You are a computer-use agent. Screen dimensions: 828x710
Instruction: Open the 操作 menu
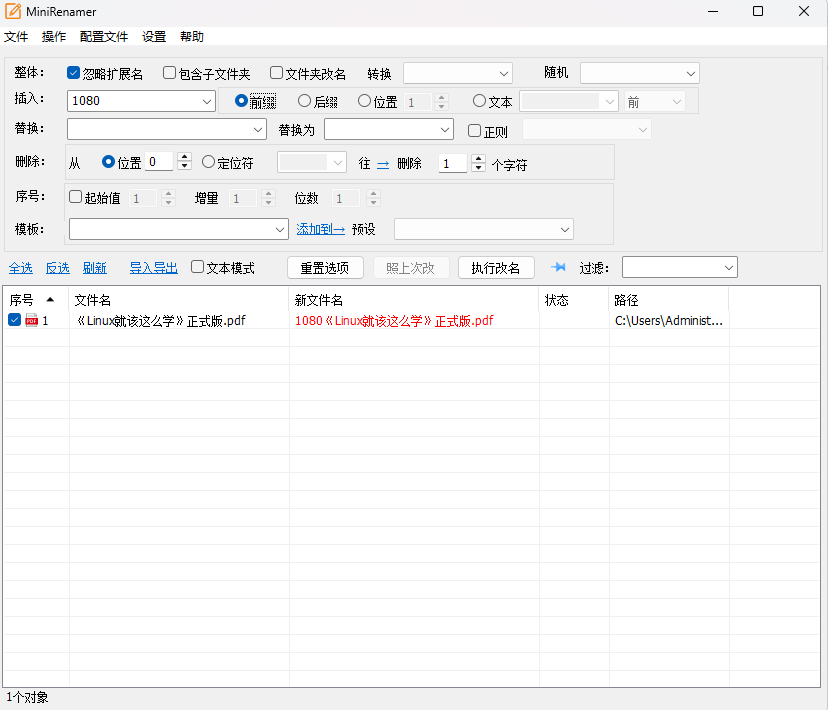click(53, 36)
